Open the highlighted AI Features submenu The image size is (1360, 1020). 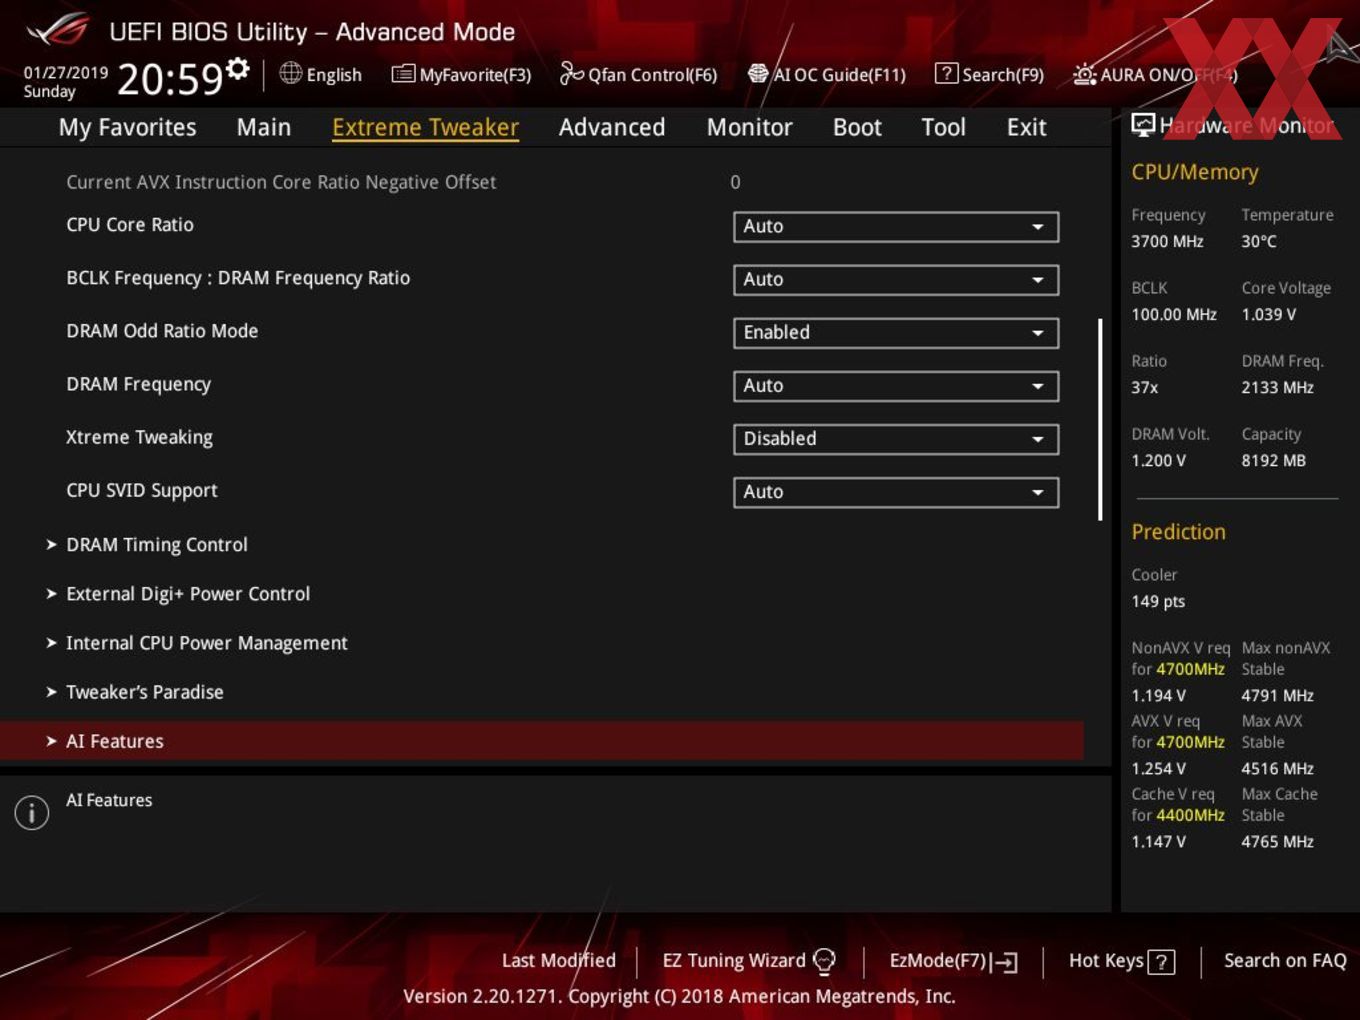[540, 741]
